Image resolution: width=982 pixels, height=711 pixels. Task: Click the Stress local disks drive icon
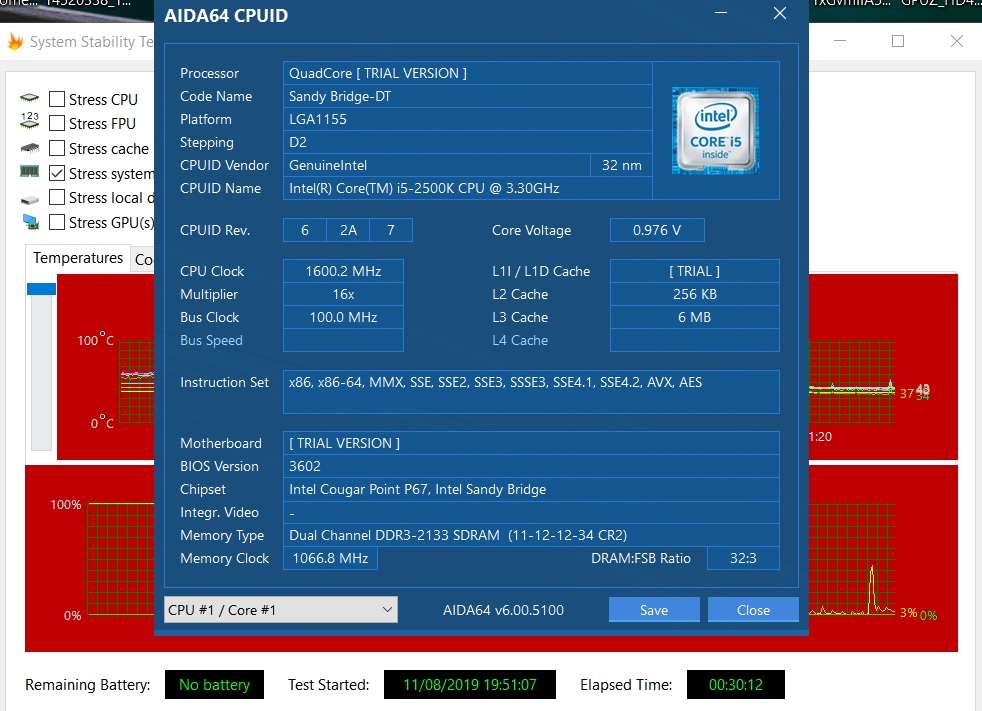[29, 199]
